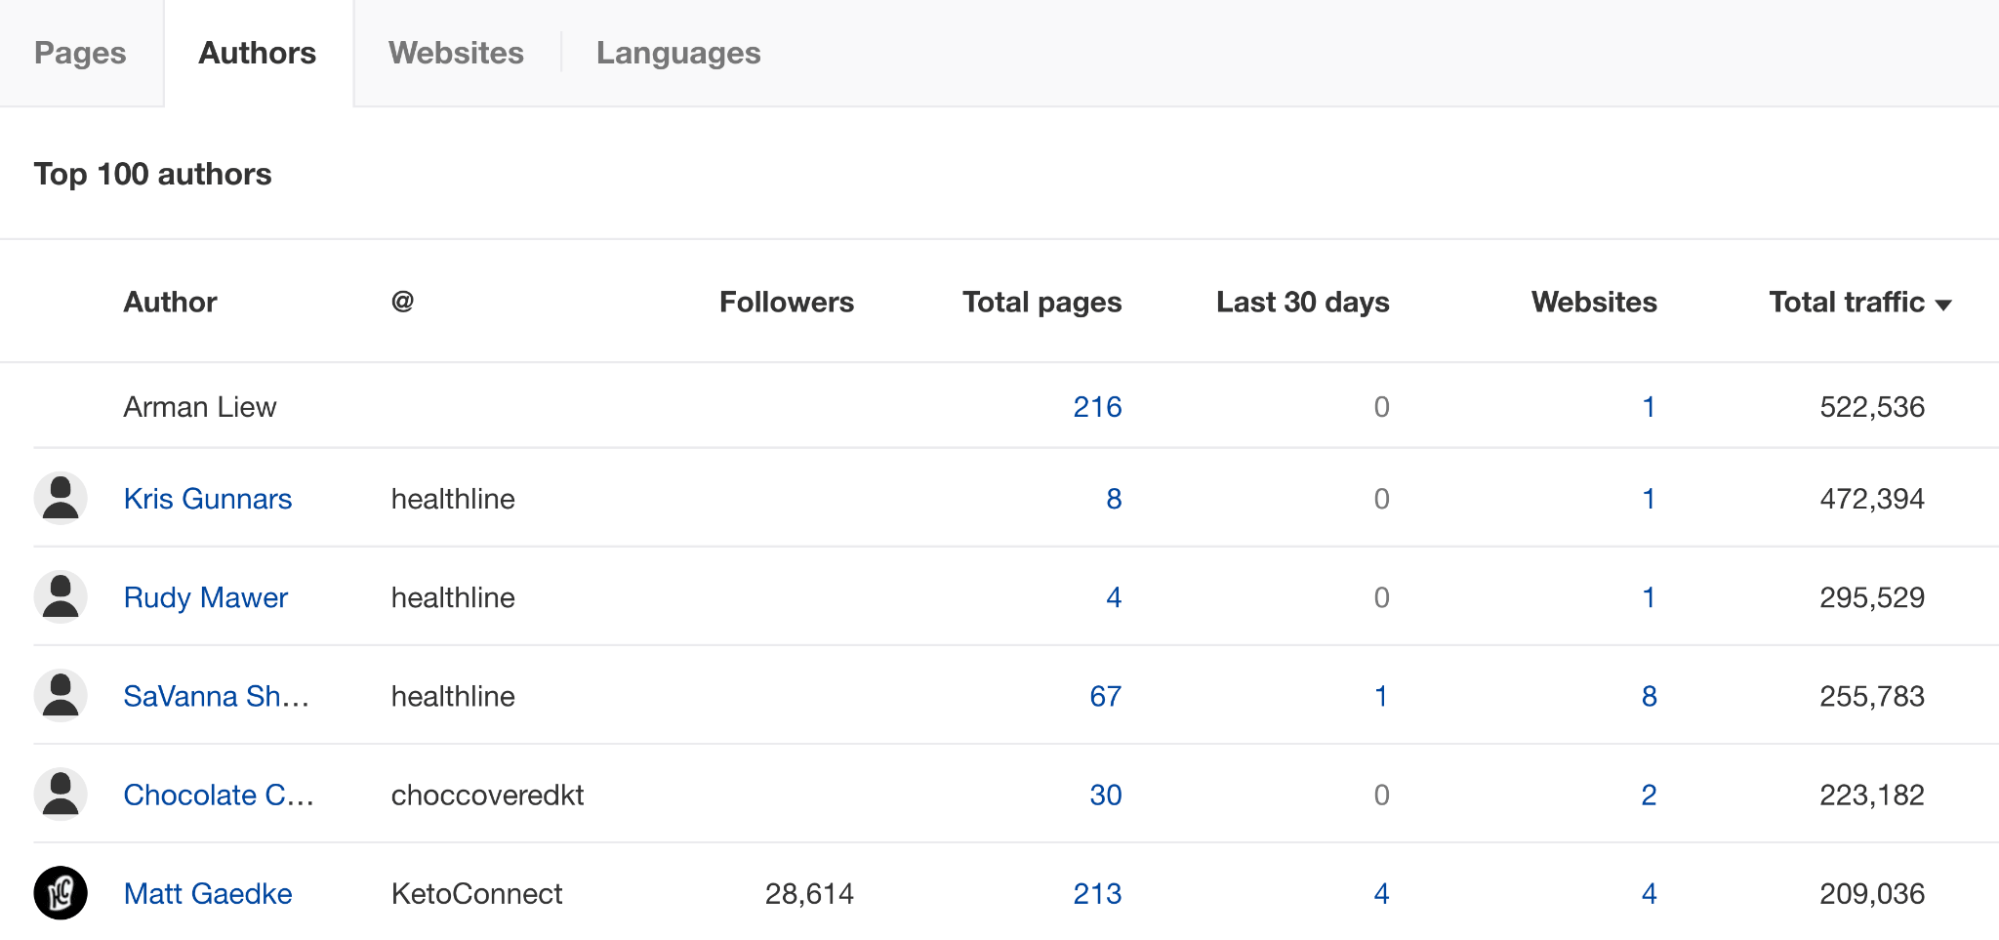Click Matt Gaedke's KetoConnect logo avatar
The height and width of the screenshot is (940, 1999).
60,893
